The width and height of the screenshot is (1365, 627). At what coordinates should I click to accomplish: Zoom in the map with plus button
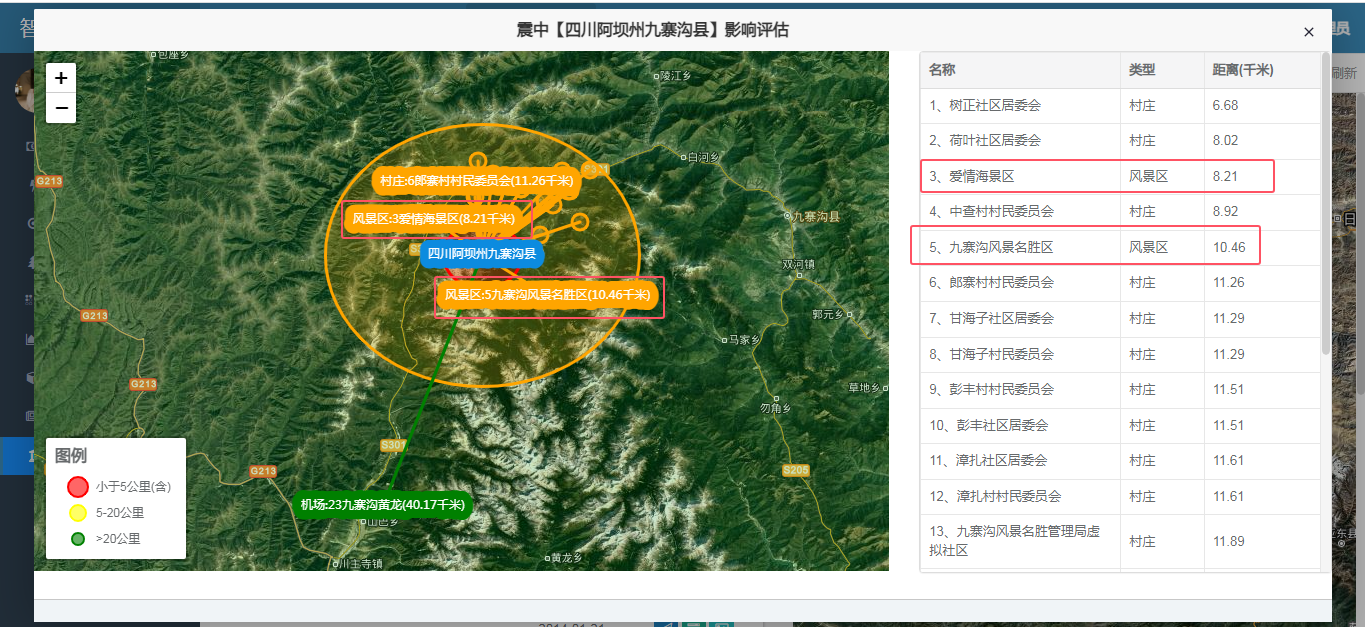[x=61, y=78]
